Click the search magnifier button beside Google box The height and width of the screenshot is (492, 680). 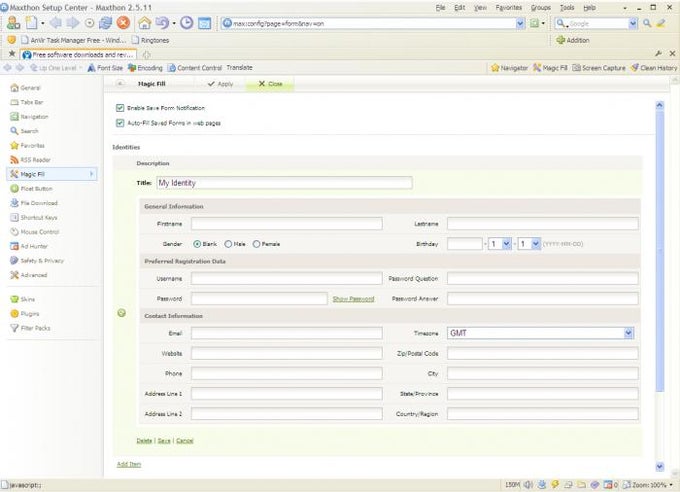pos(647,23)
